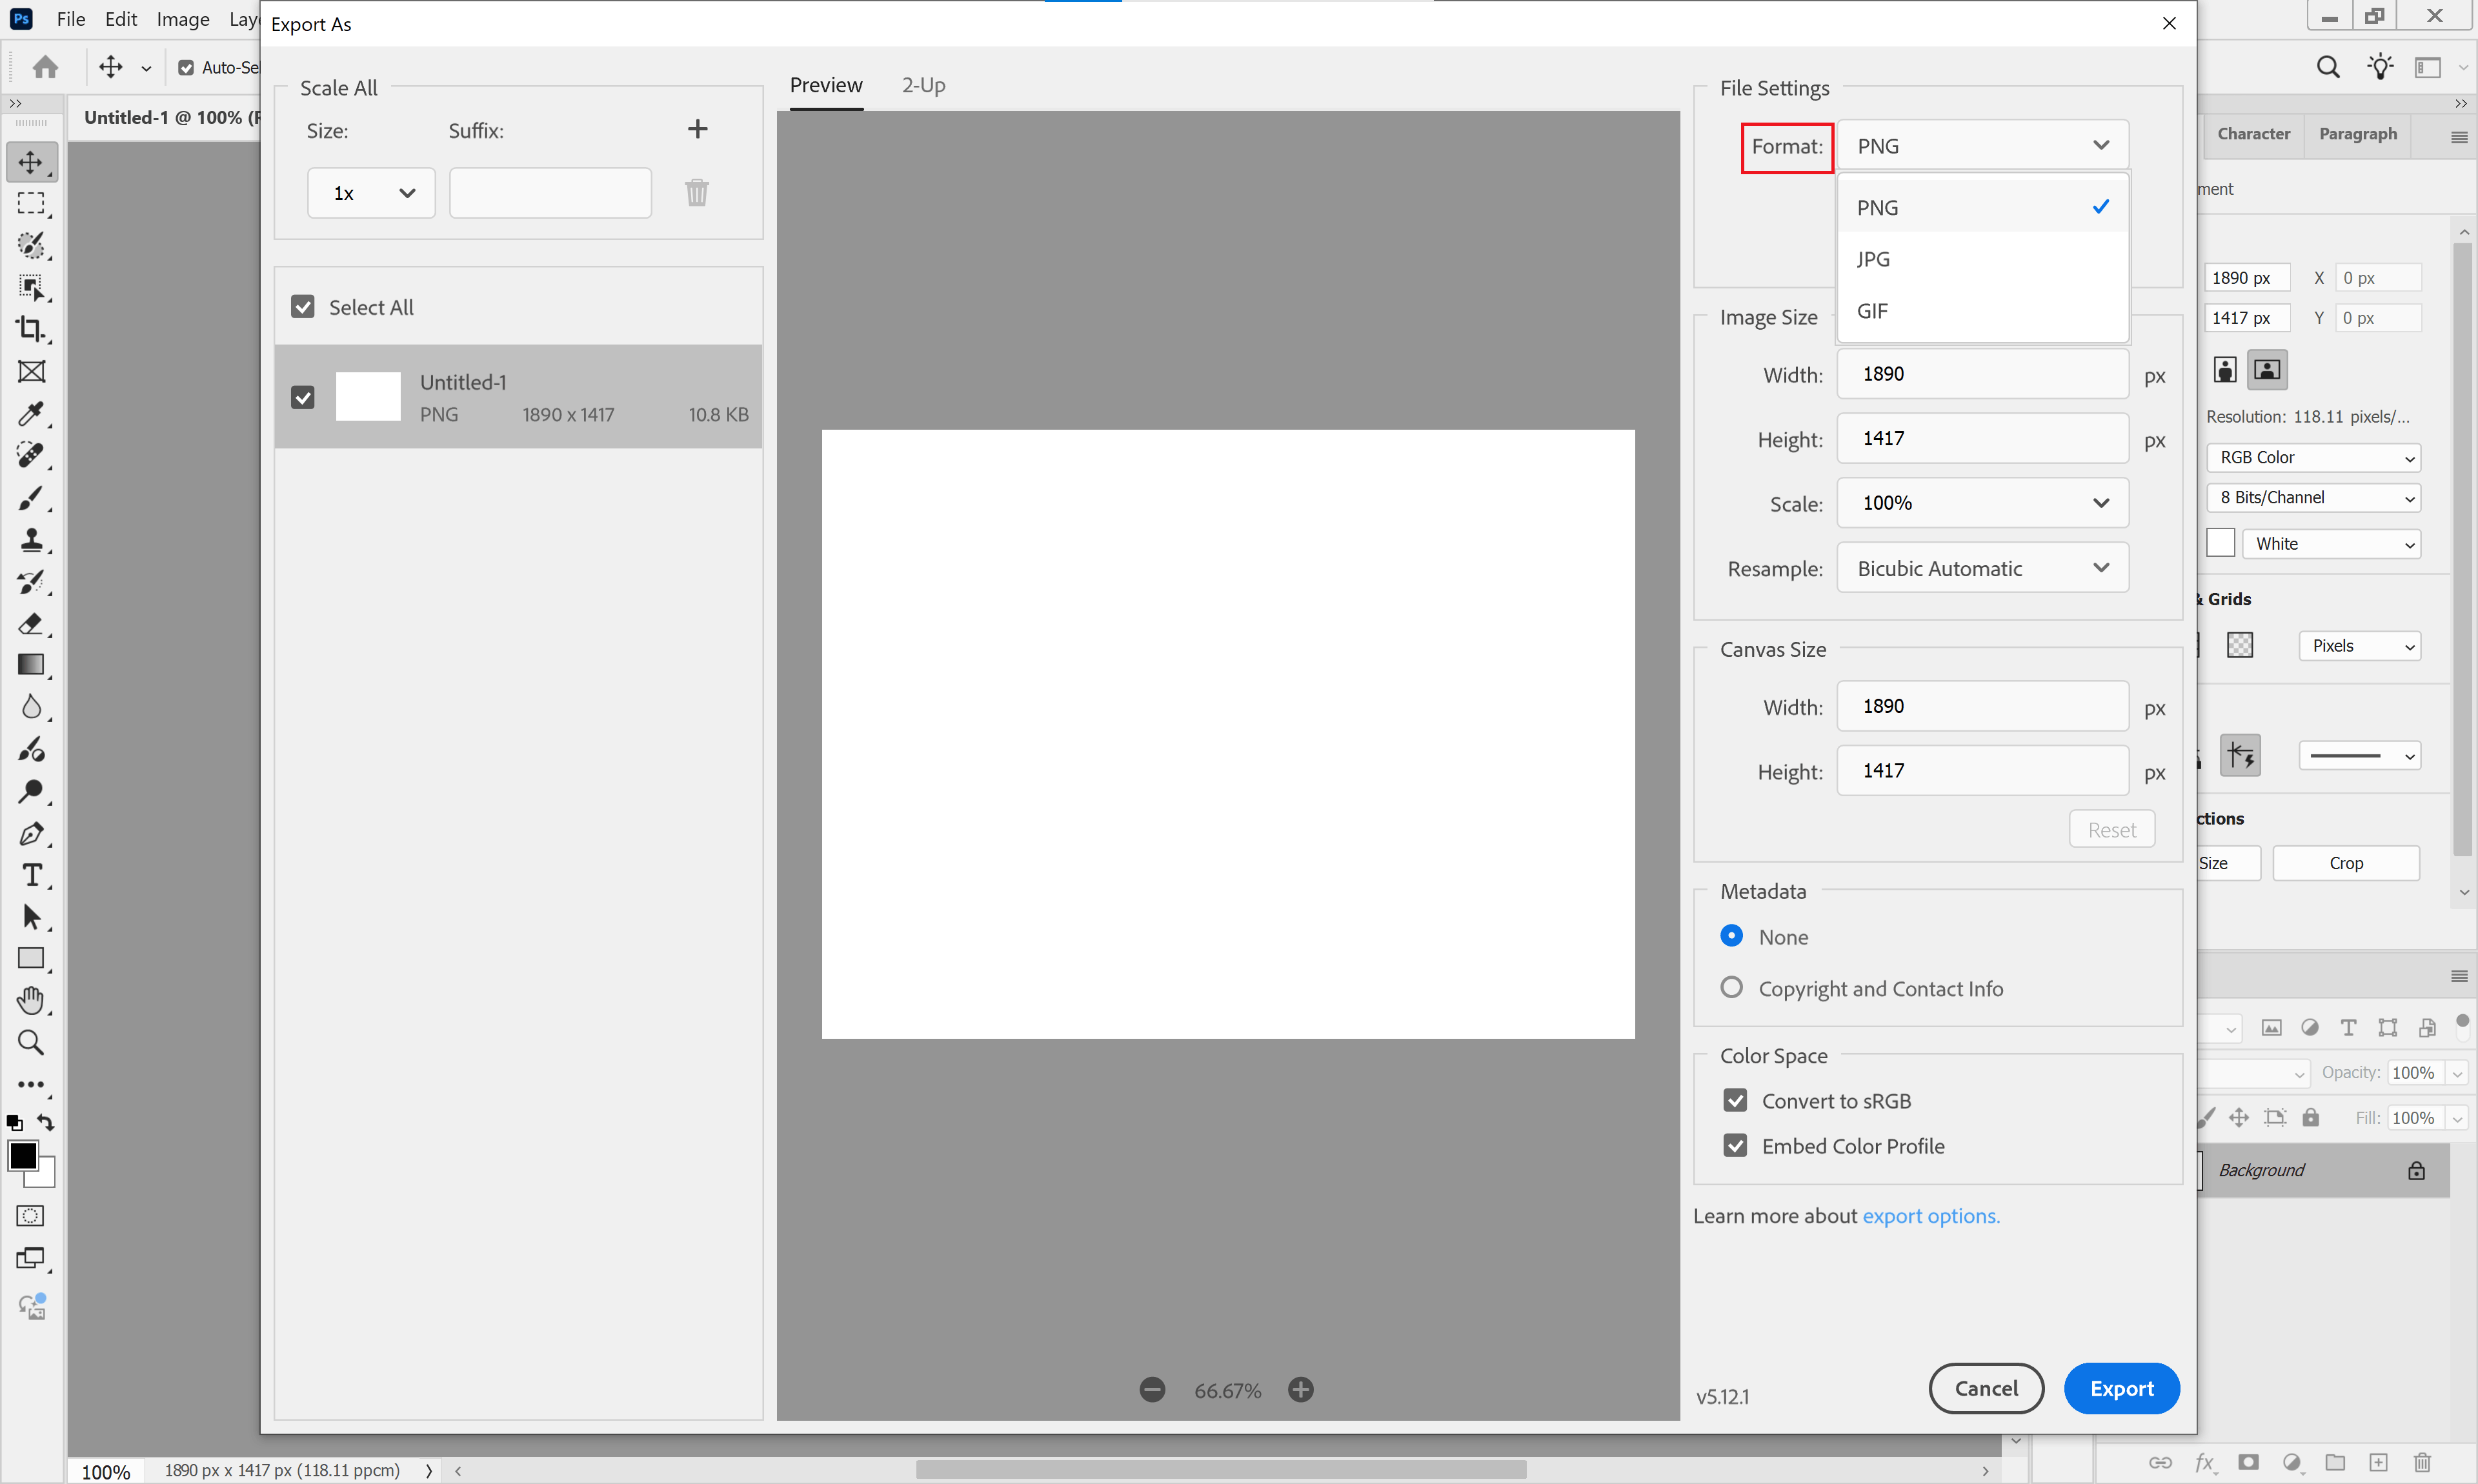
Task: Switch to the 2-Up tab
Action: point(923,85)
